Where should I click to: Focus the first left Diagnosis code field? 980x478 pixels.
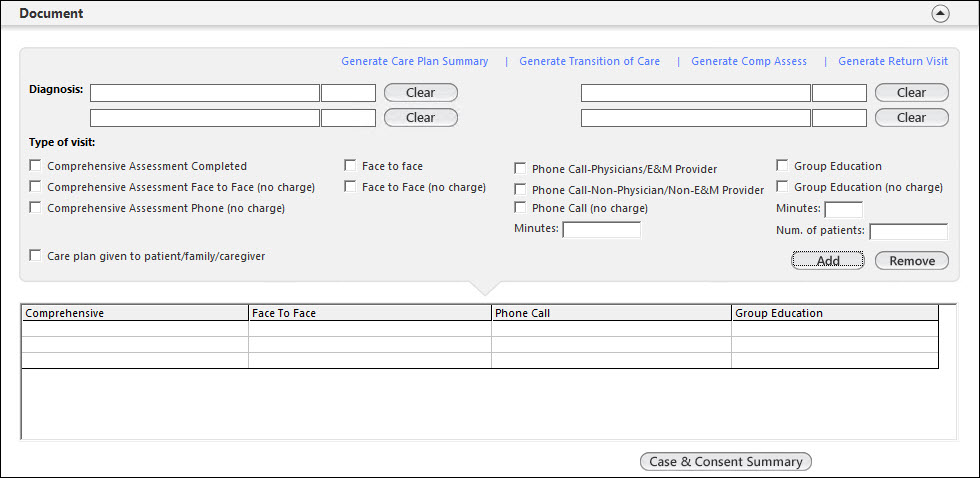(x=349, y=93)
